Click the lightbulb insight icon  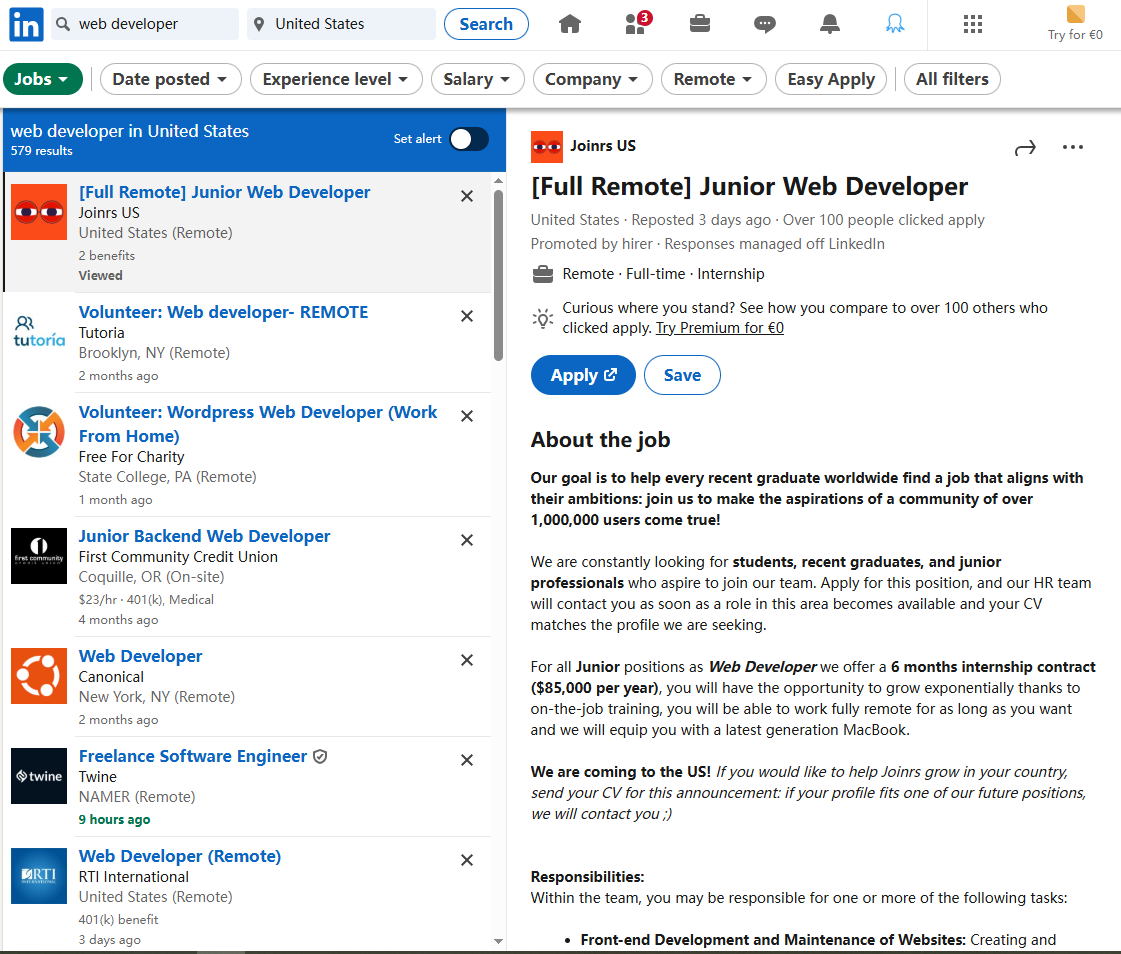[543, 318]
